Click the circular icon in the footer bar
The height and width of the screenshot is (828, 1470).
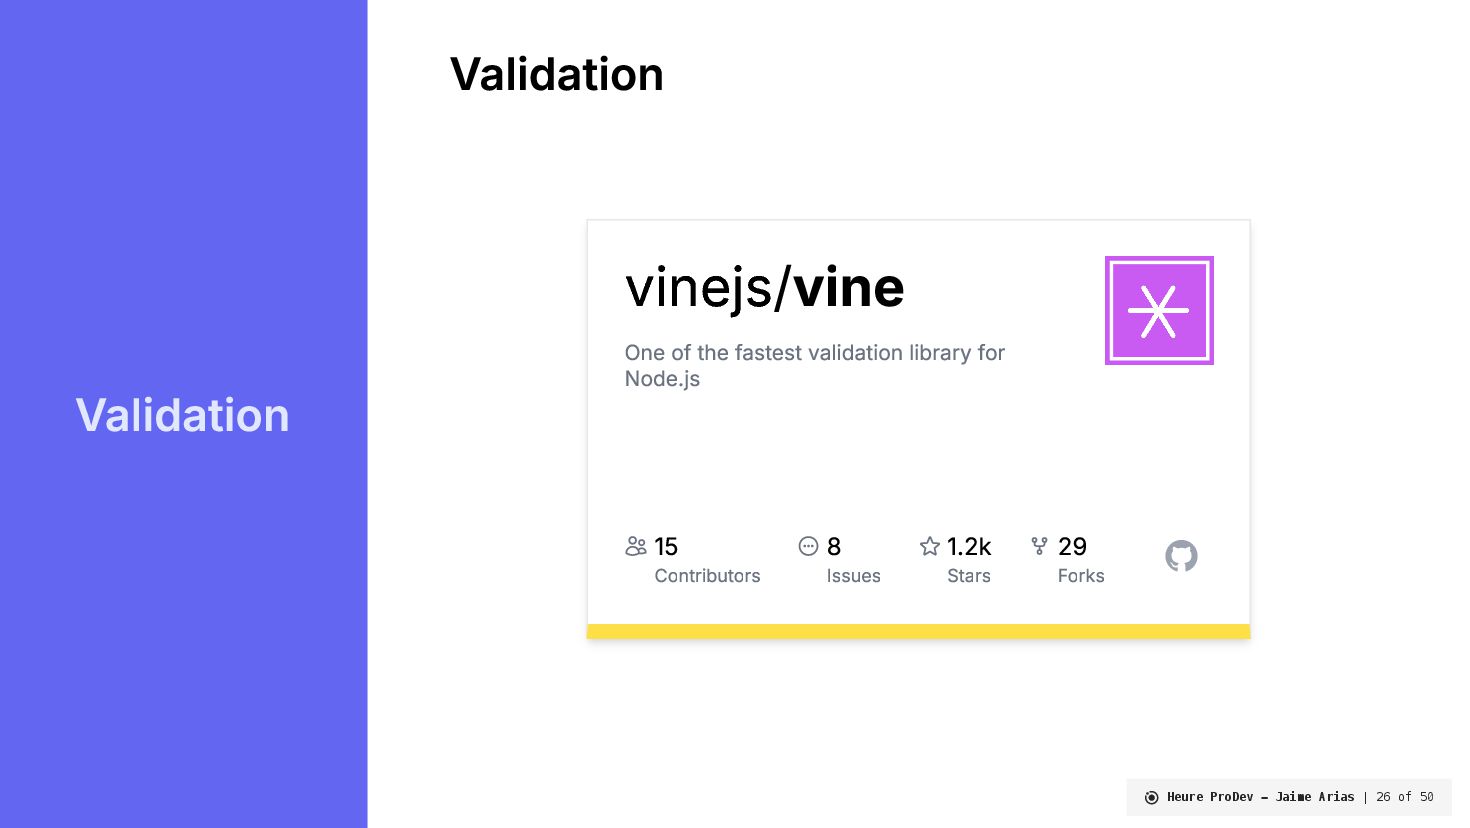click(x=1151, y=797)
